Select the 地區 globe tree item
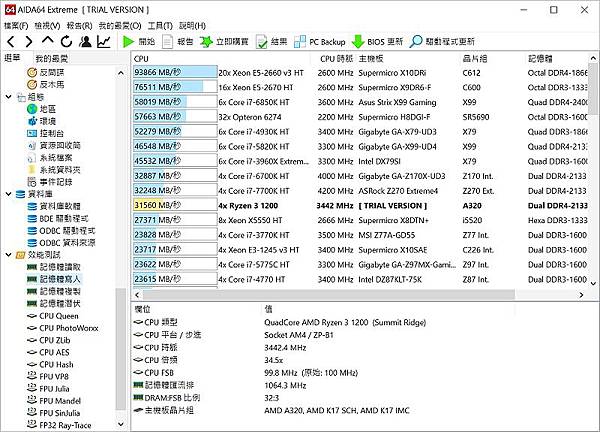 click(42, 109)
